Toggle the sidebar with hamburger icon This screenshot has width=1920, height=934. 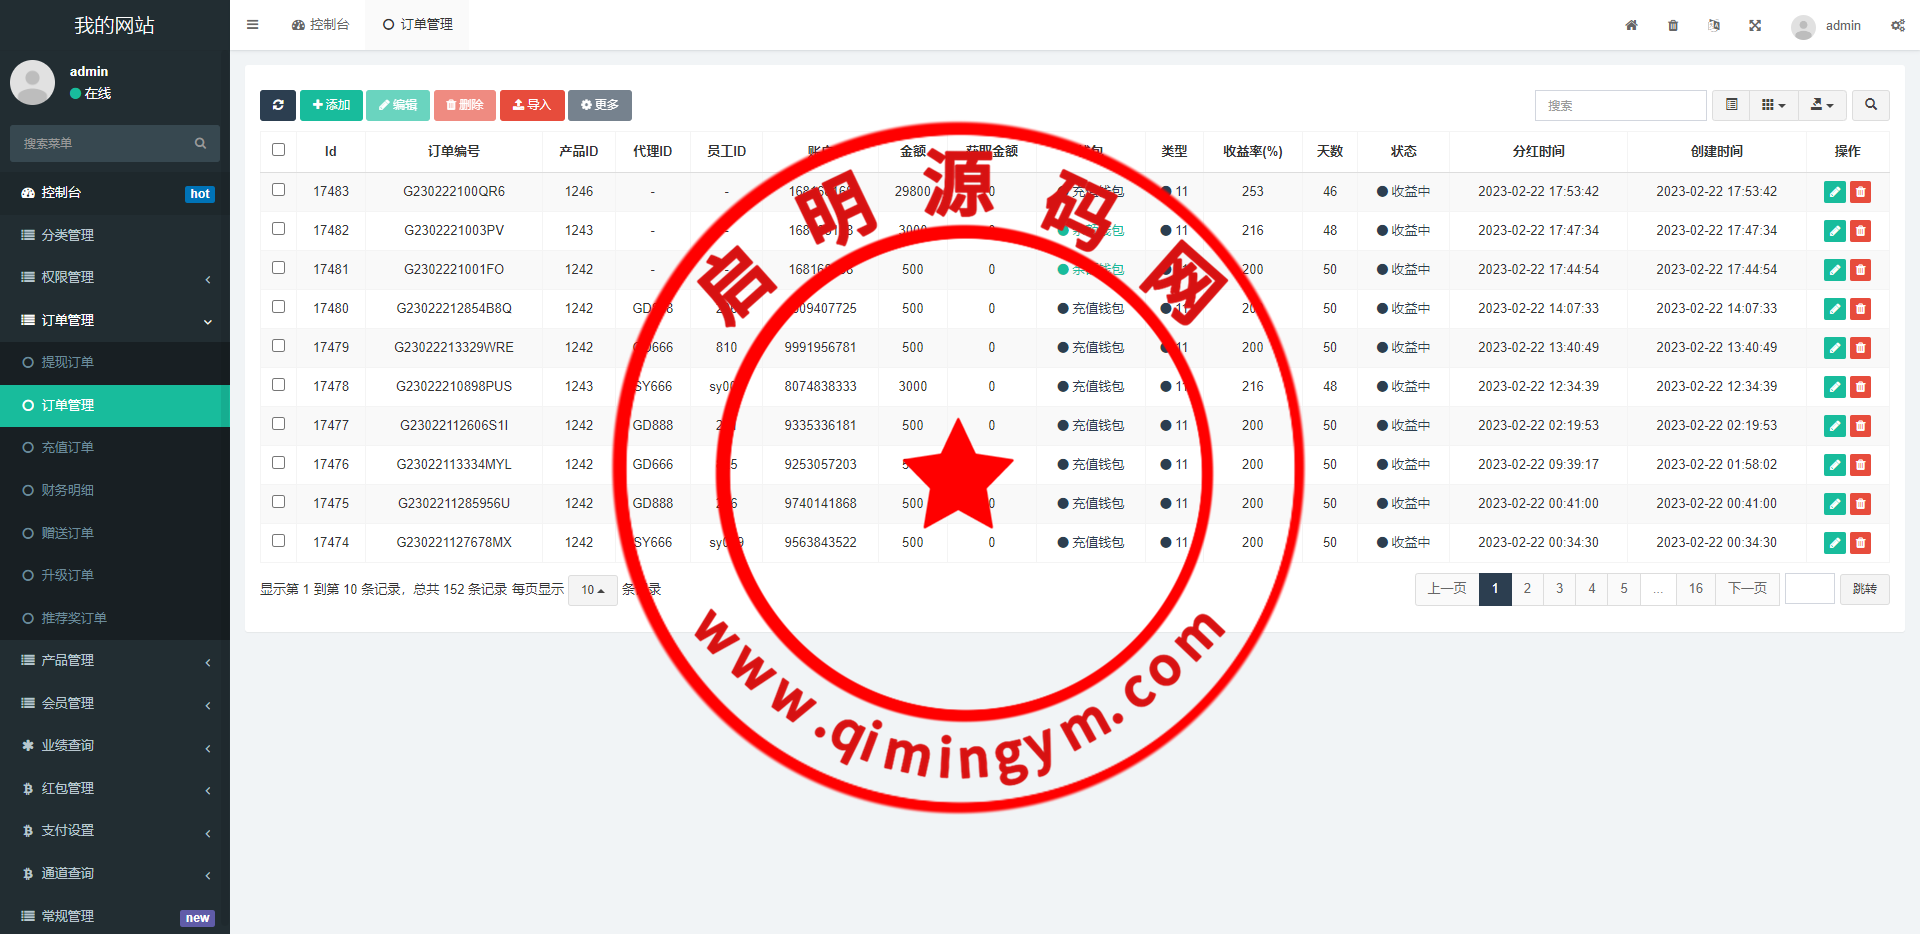click(253, 25)
